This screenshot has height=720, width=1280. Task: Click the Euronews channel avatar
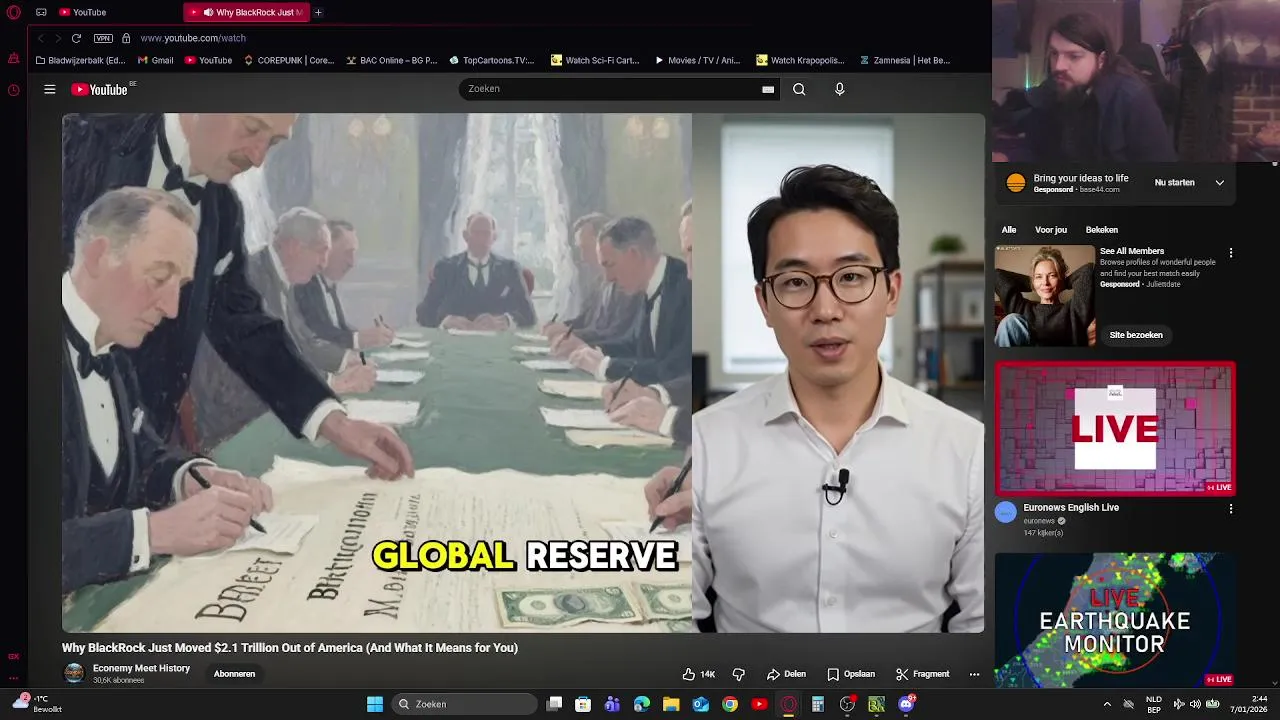(1006, 513)
